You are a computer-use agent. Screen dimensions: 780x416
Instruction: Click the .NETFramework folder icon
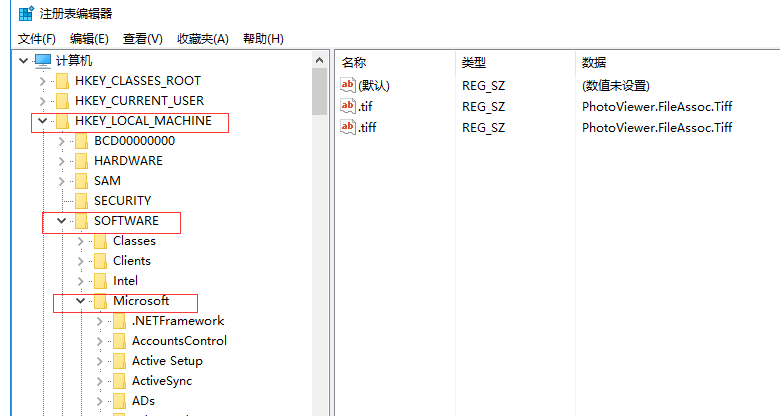(119, 321)
